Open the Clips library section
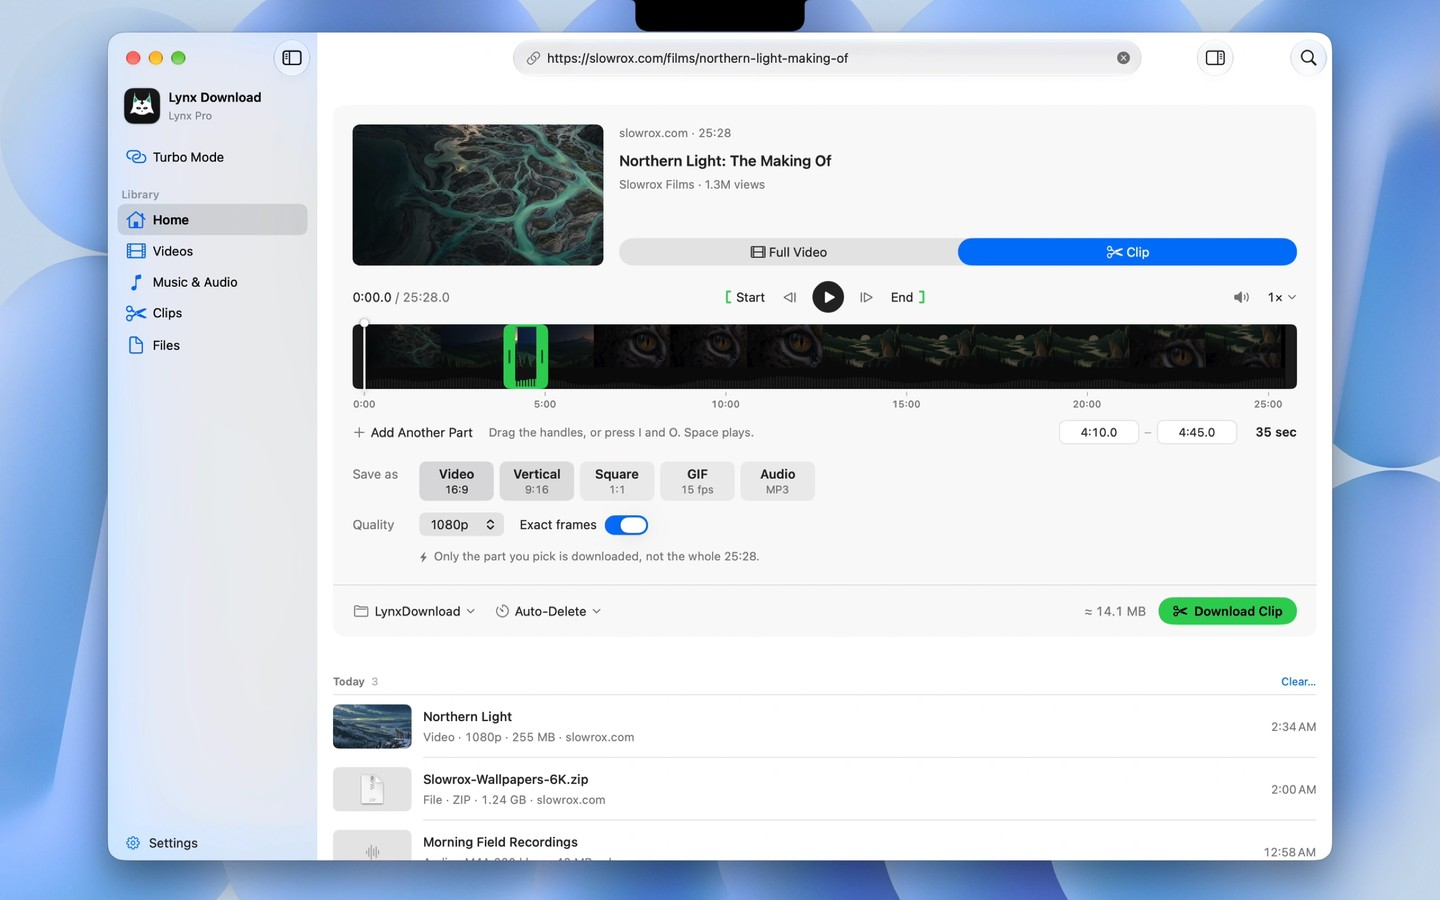 (x=212, y=313)
